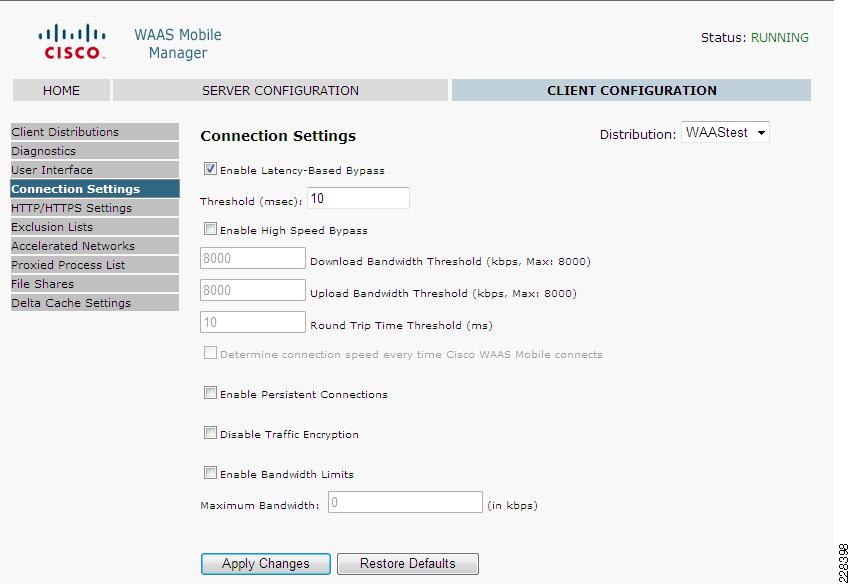The height and width of the screenshot is (584, 849).
Task: Click Apply Changes button
Action: click(265, 563)
